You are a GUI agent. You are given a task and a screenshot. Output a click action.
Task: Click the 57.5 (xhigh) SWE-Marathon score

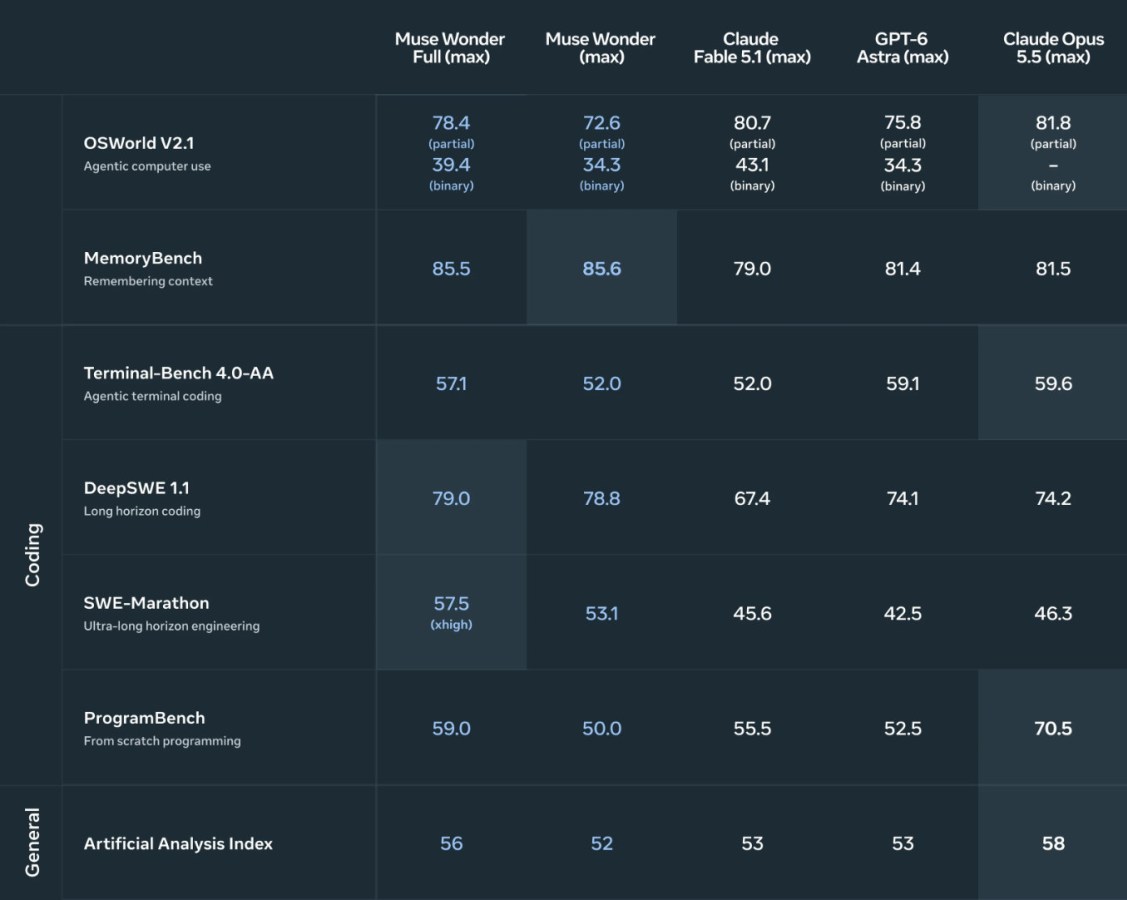[451, 612]
